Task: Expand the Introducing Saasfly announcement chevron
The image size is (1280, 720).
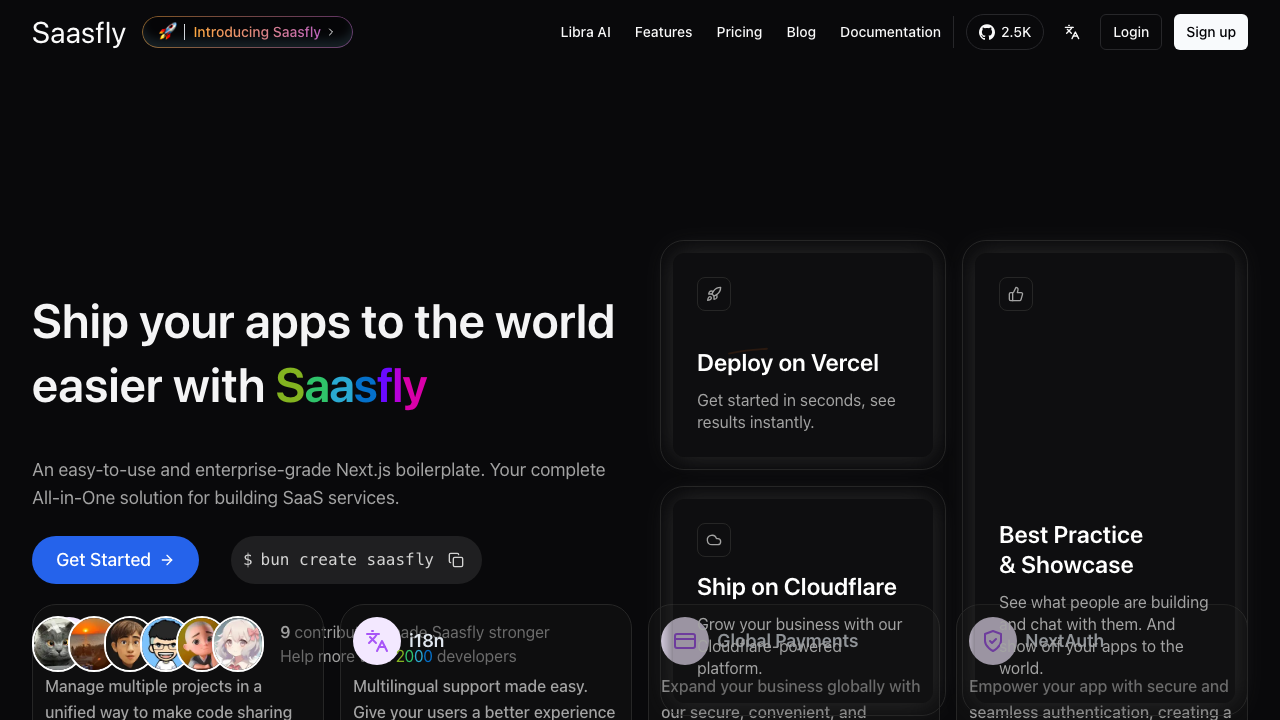Action: (331, 31)
